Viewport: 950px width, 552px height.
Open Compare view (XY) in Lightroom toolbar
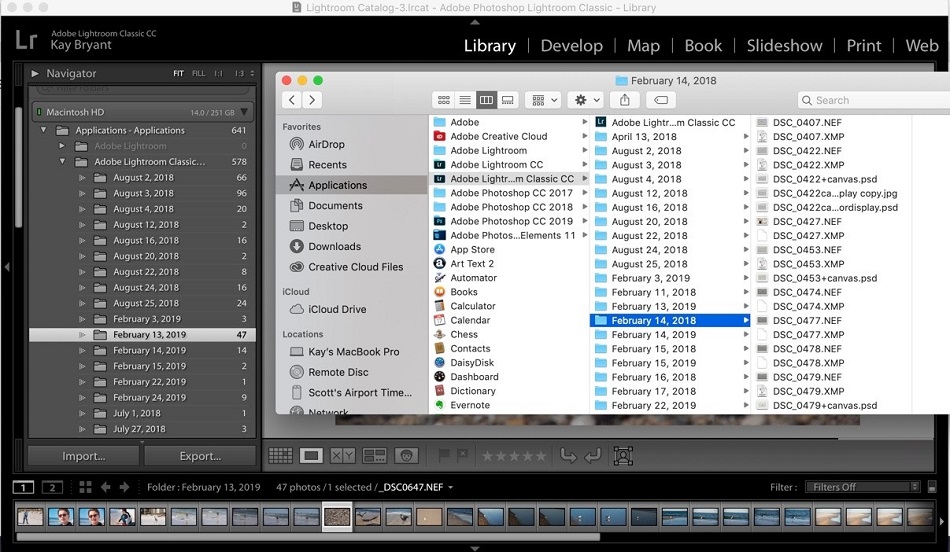tap(342, 456)
